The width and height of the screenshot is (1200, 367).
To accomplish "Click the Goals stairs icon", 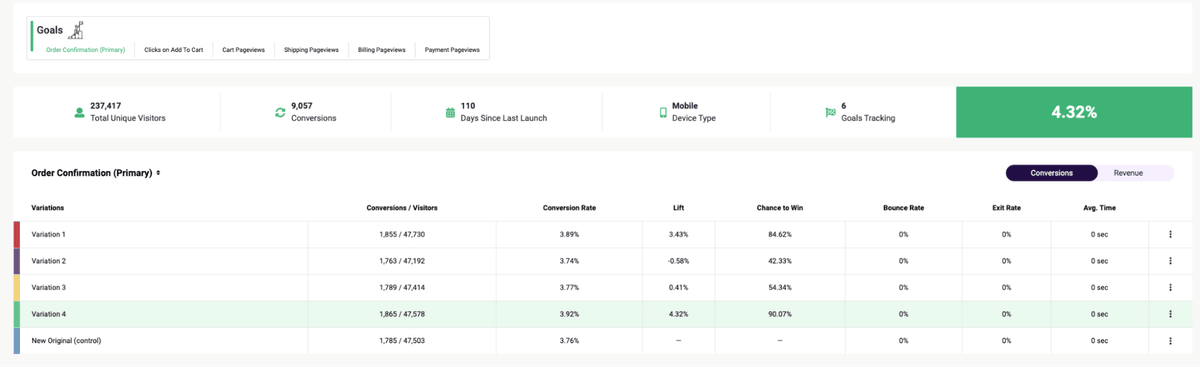I will 76,30.
